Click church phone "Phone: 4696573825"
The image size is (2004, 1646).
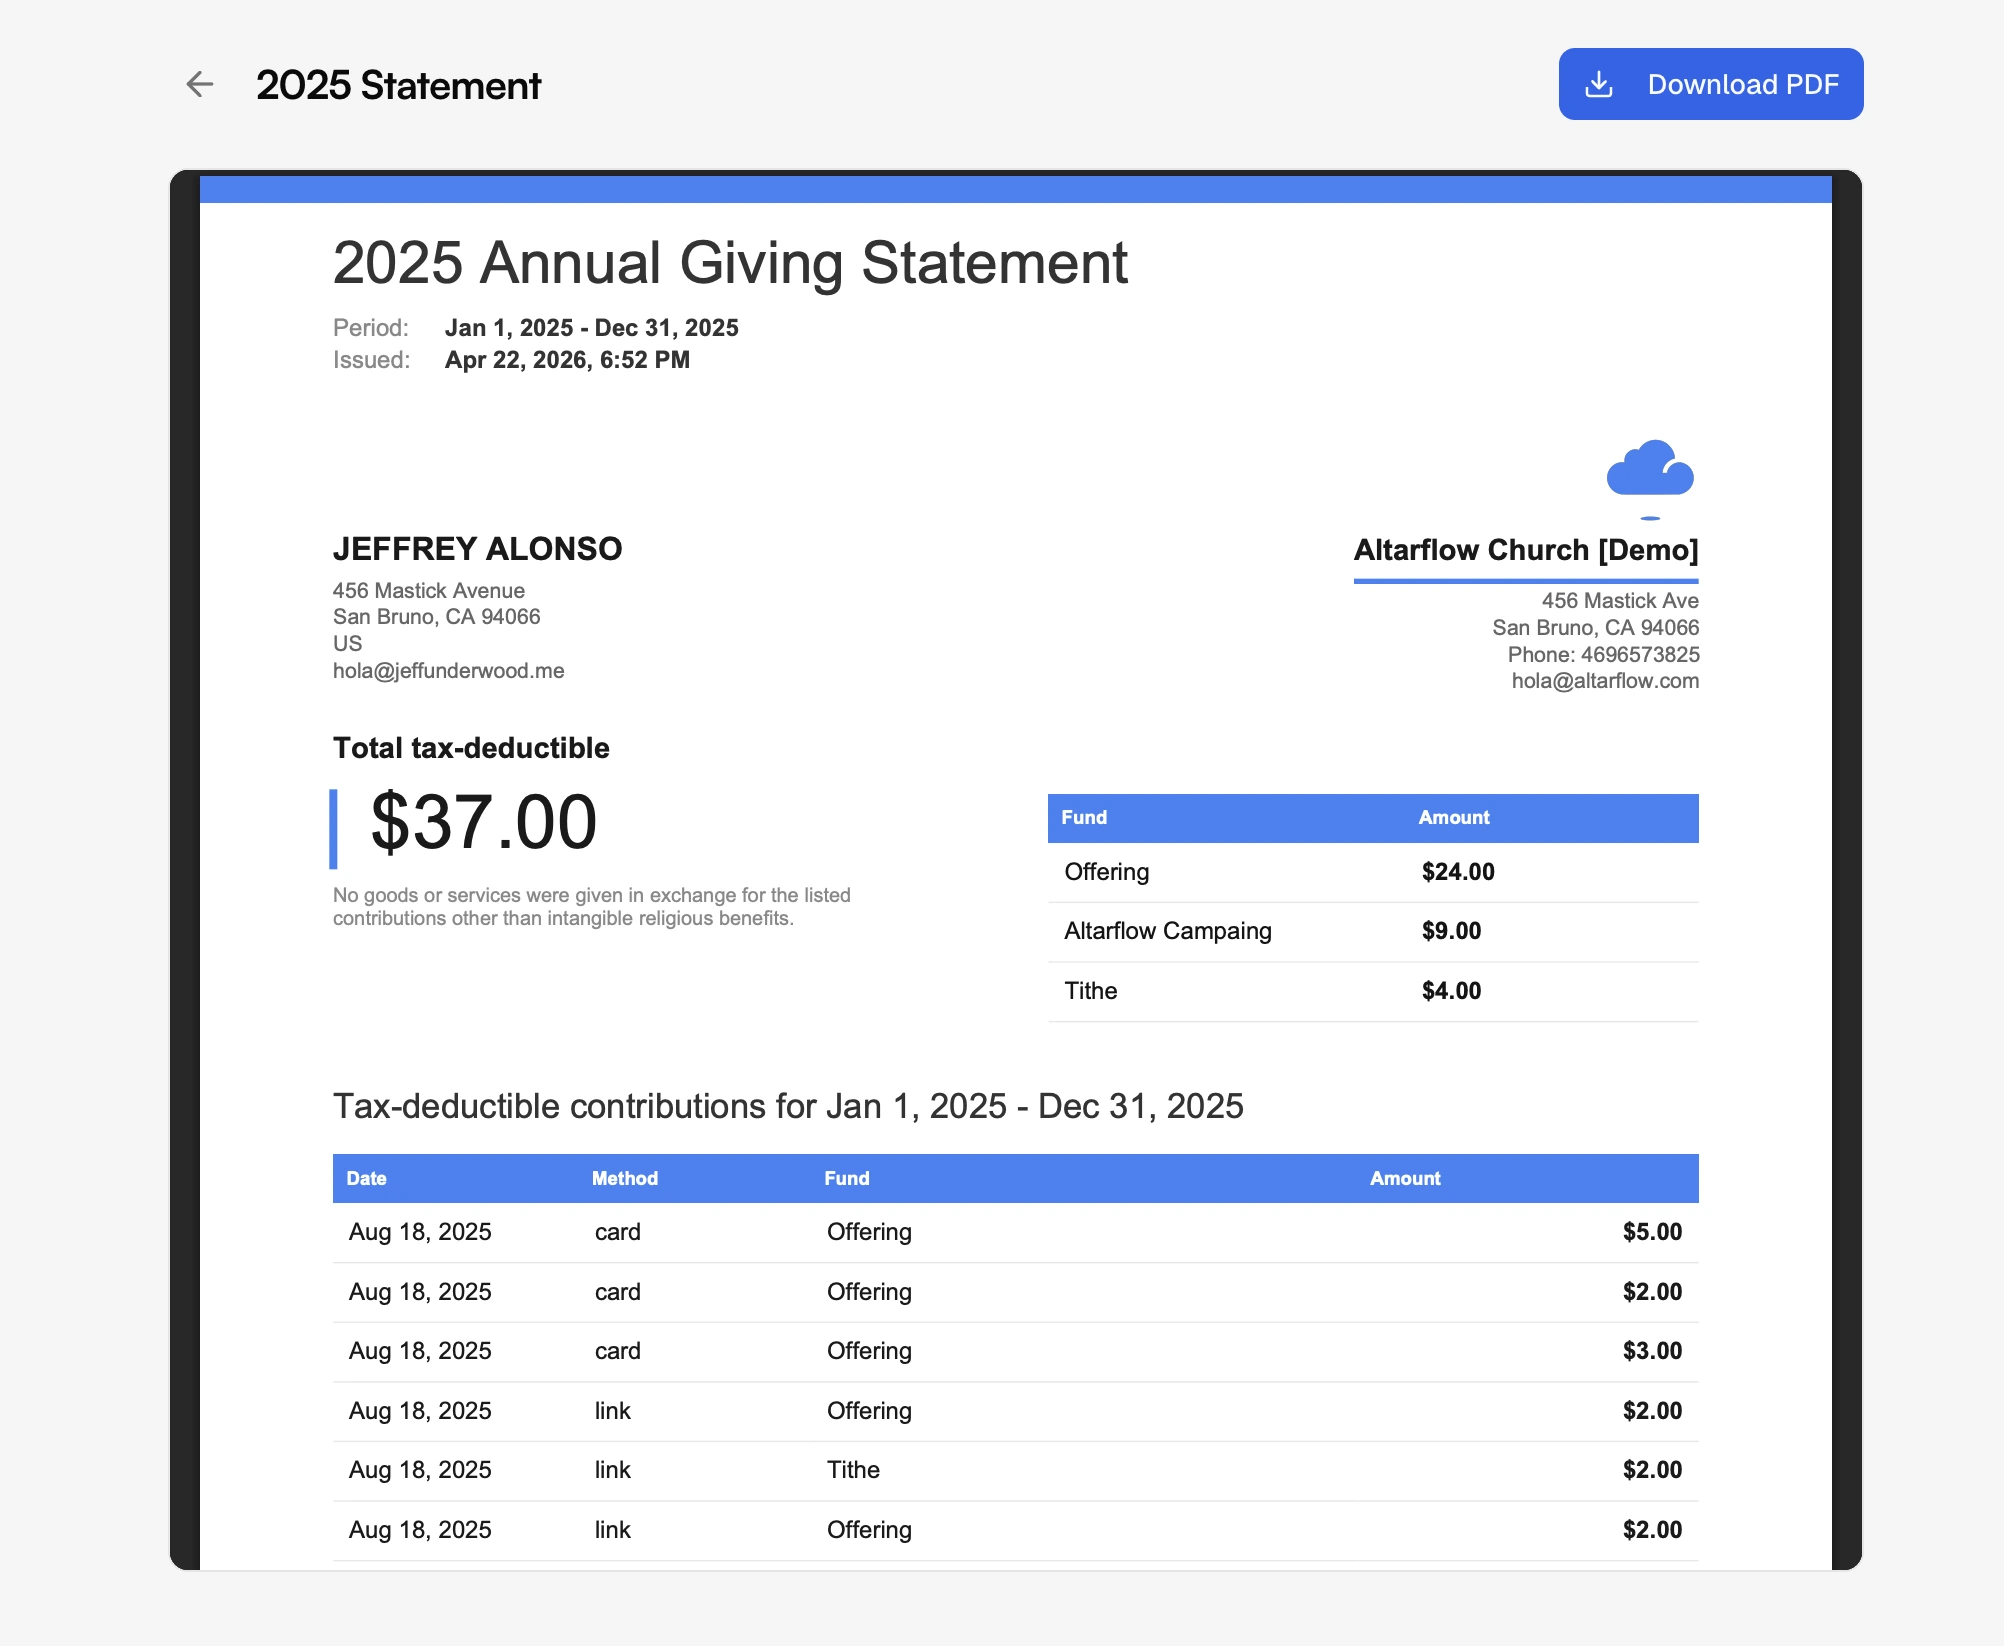[x=1603, y=655]
